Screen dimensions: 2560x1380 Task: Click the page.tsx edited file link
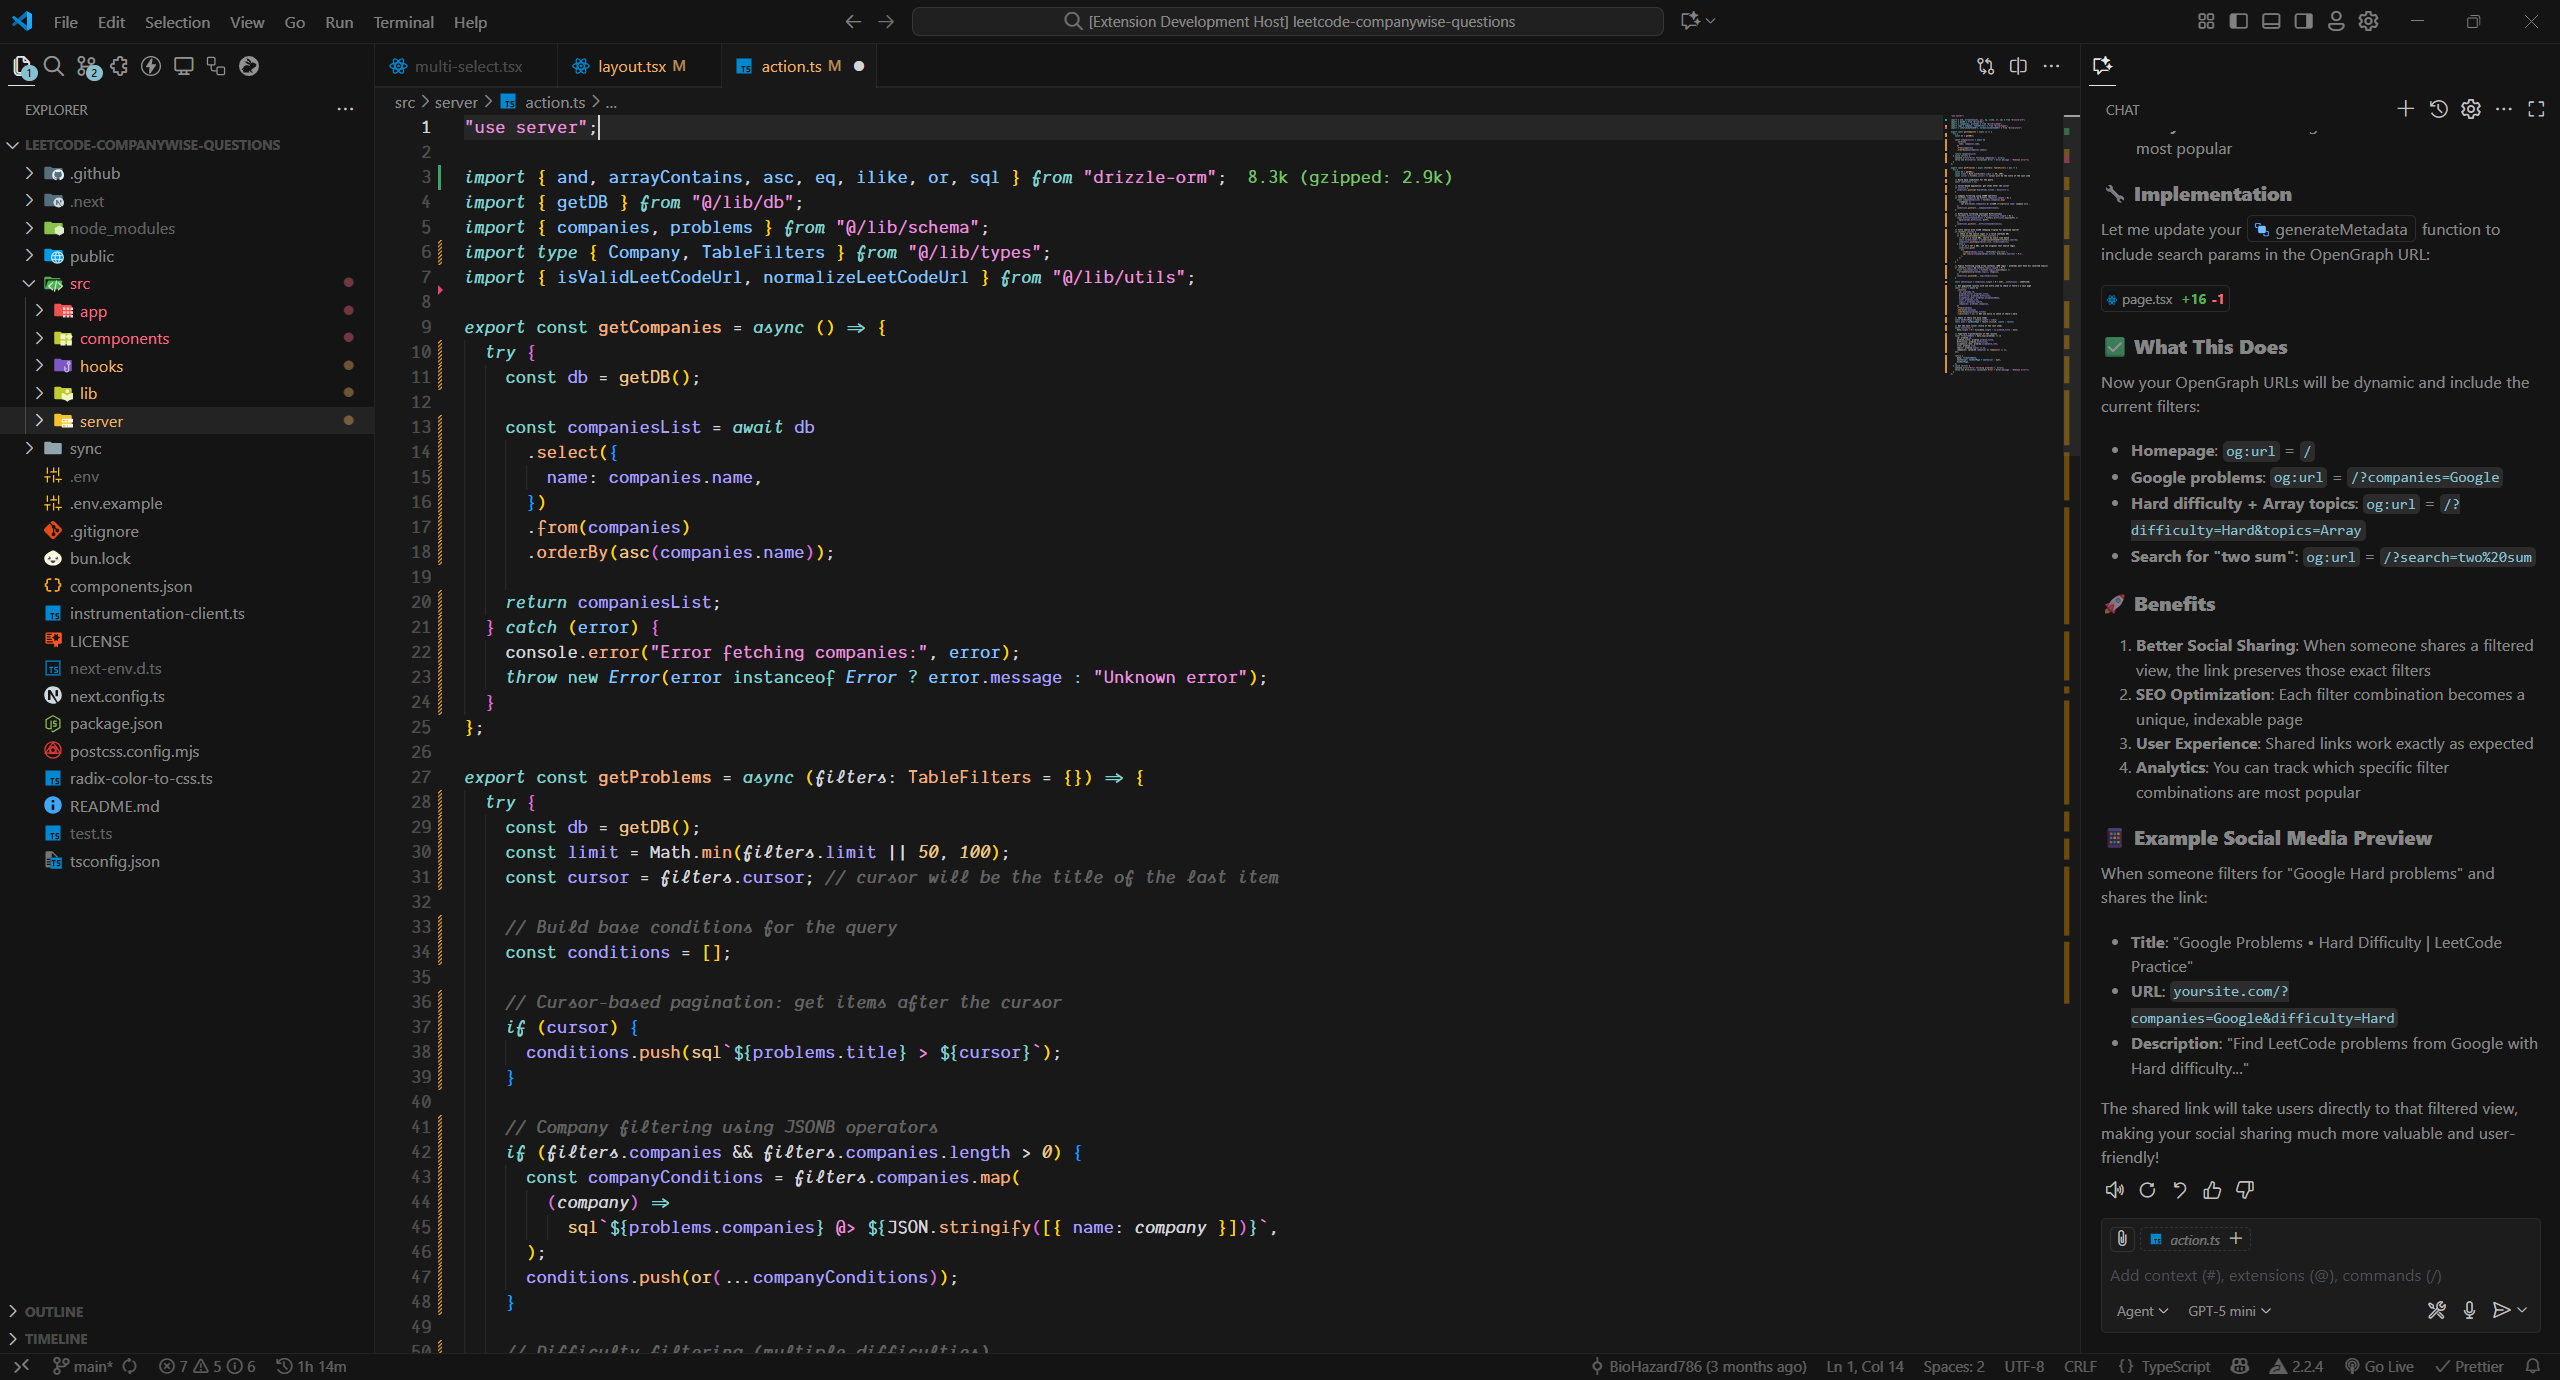tap(2146, 299)
